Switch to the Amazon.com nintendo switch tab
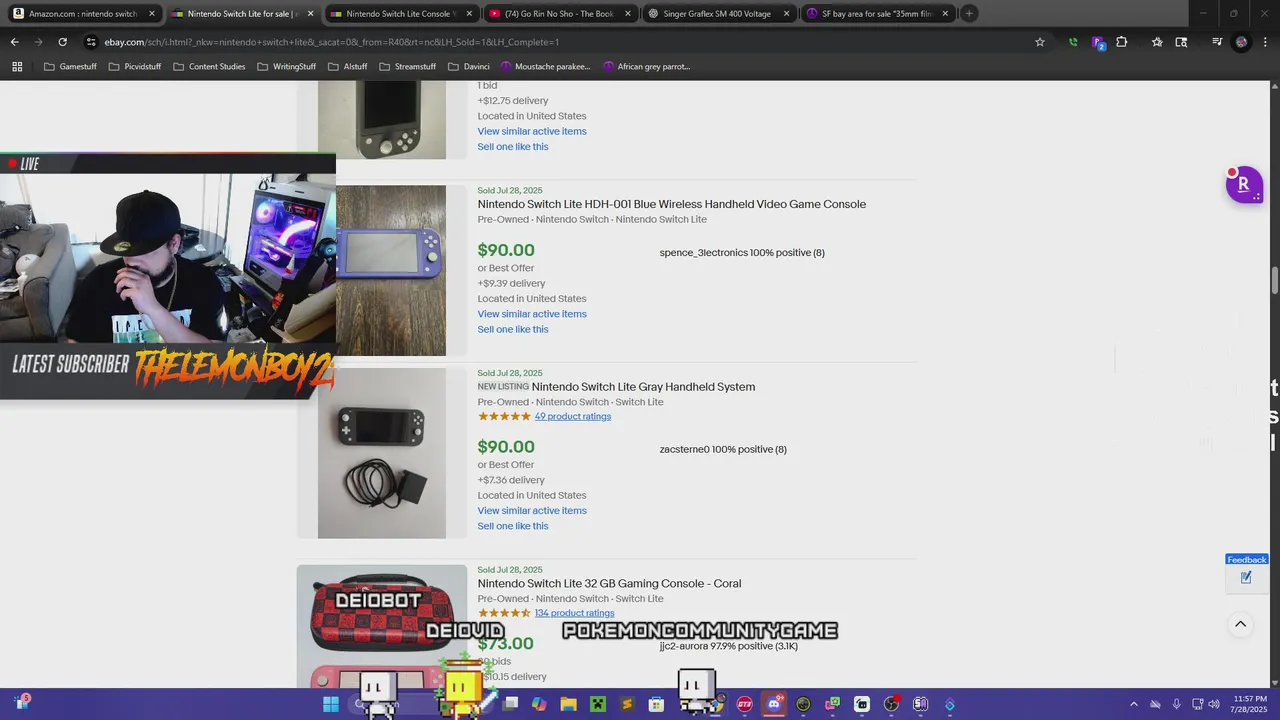Viewport: 1280px width, 720px height. click(83, 14)
